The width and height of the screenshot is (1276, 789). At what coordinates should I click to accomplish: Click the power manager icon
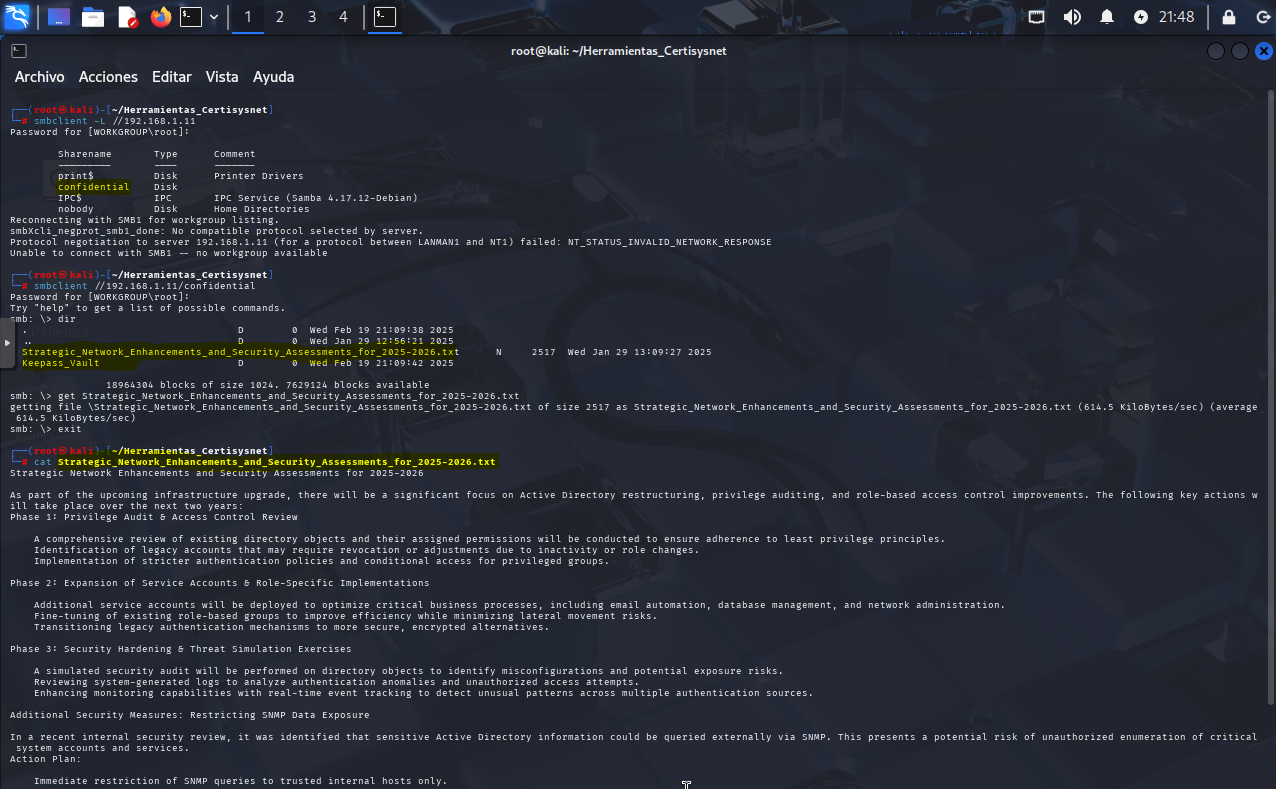point(1141,17)
